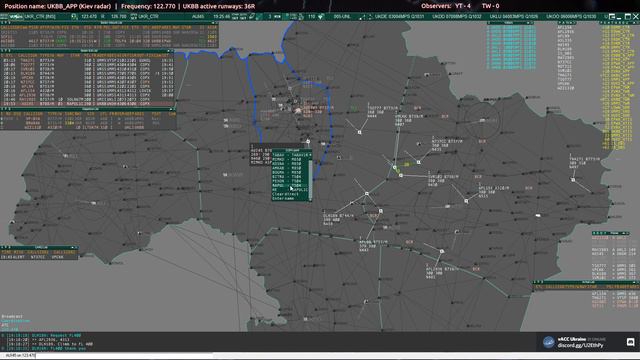Collapse the departure list via header arrow
The height and width of the screenshot is (360, 640).
coord(171,109)
